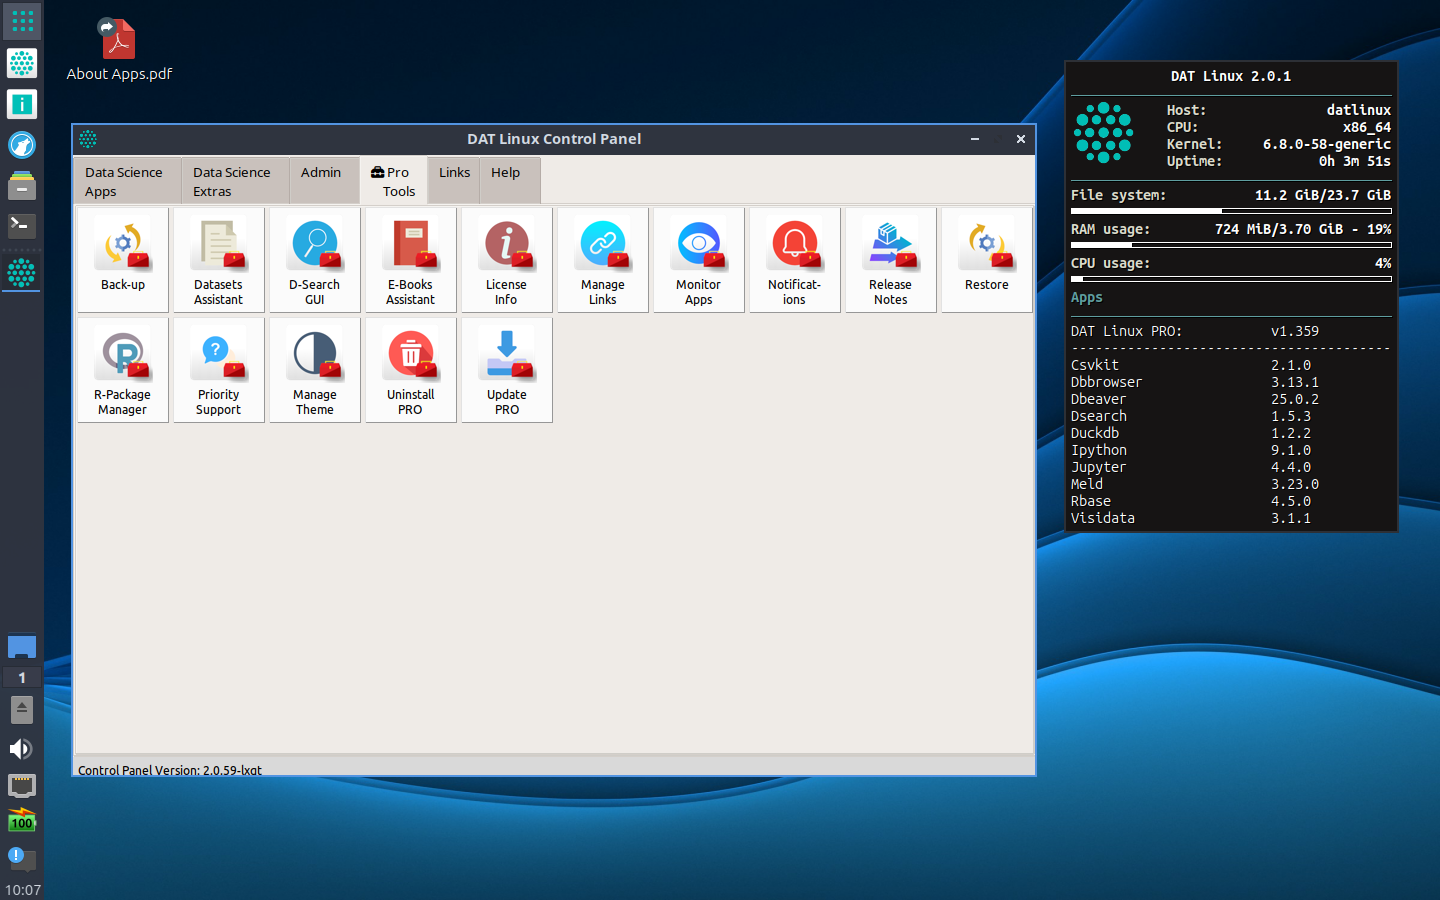The image size is (1440, 900).
Task: Open the D-Search GUI
Action: [x=314, y=260]
